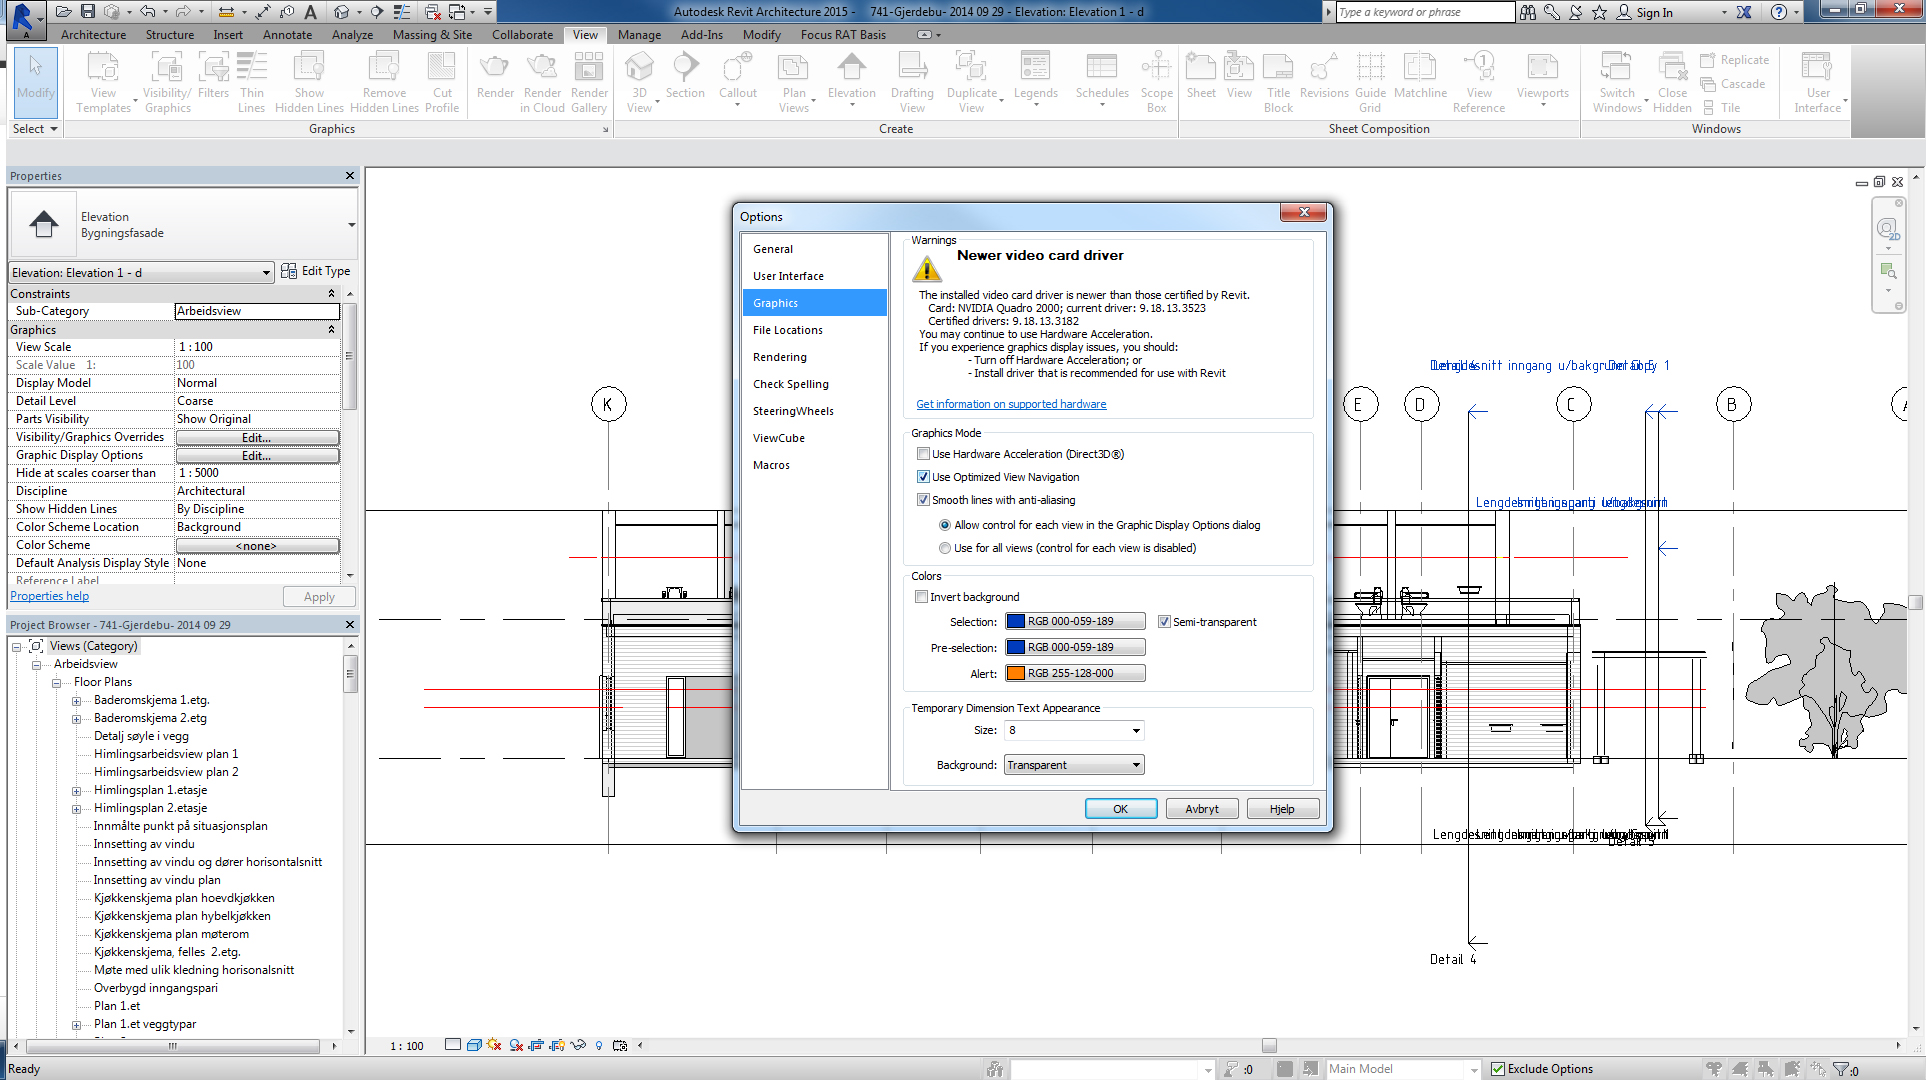The image size is (1926, 1080).
Task: Select Use for all views radio button
Action: (x=945, y=548)
